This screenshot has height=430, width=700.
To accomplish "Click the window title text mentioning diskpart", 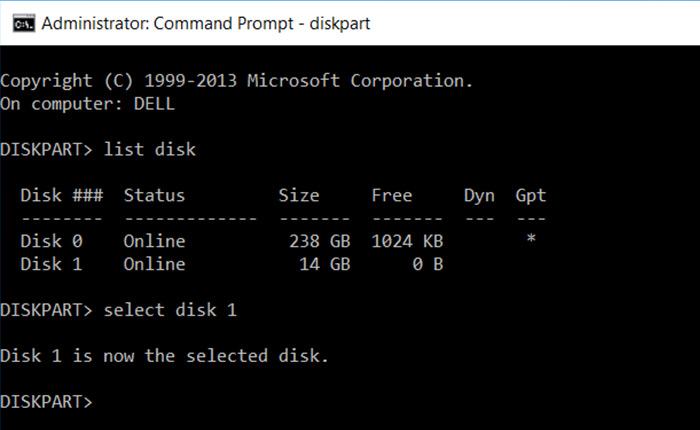I will tap(206, 24).
